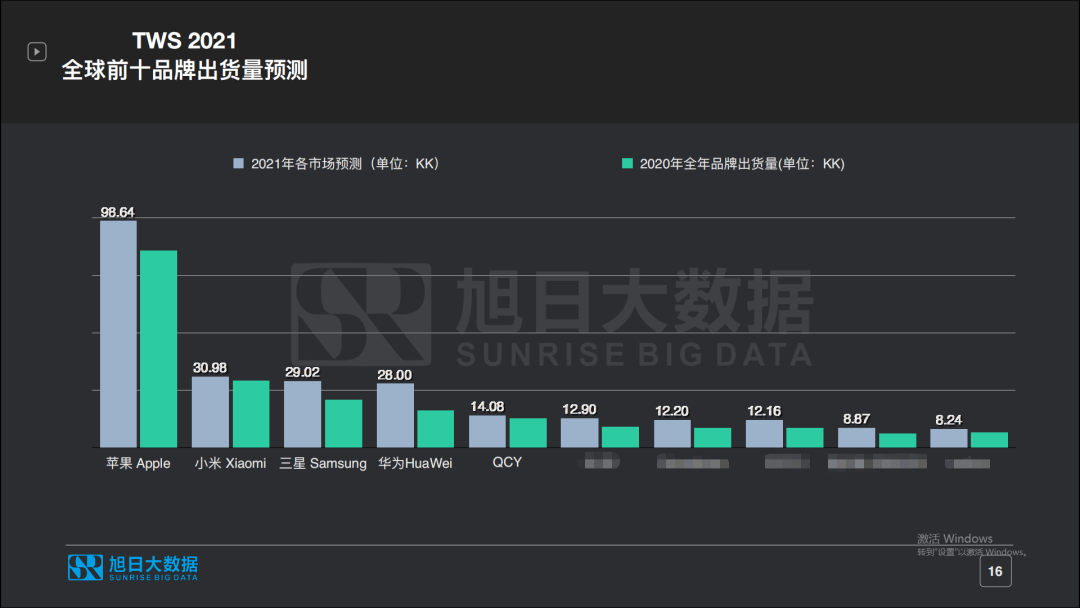The width and height of the screenshot is (1080, 608).
Task: Click the 12.90 value label
Action: click(x=579, y=409)
